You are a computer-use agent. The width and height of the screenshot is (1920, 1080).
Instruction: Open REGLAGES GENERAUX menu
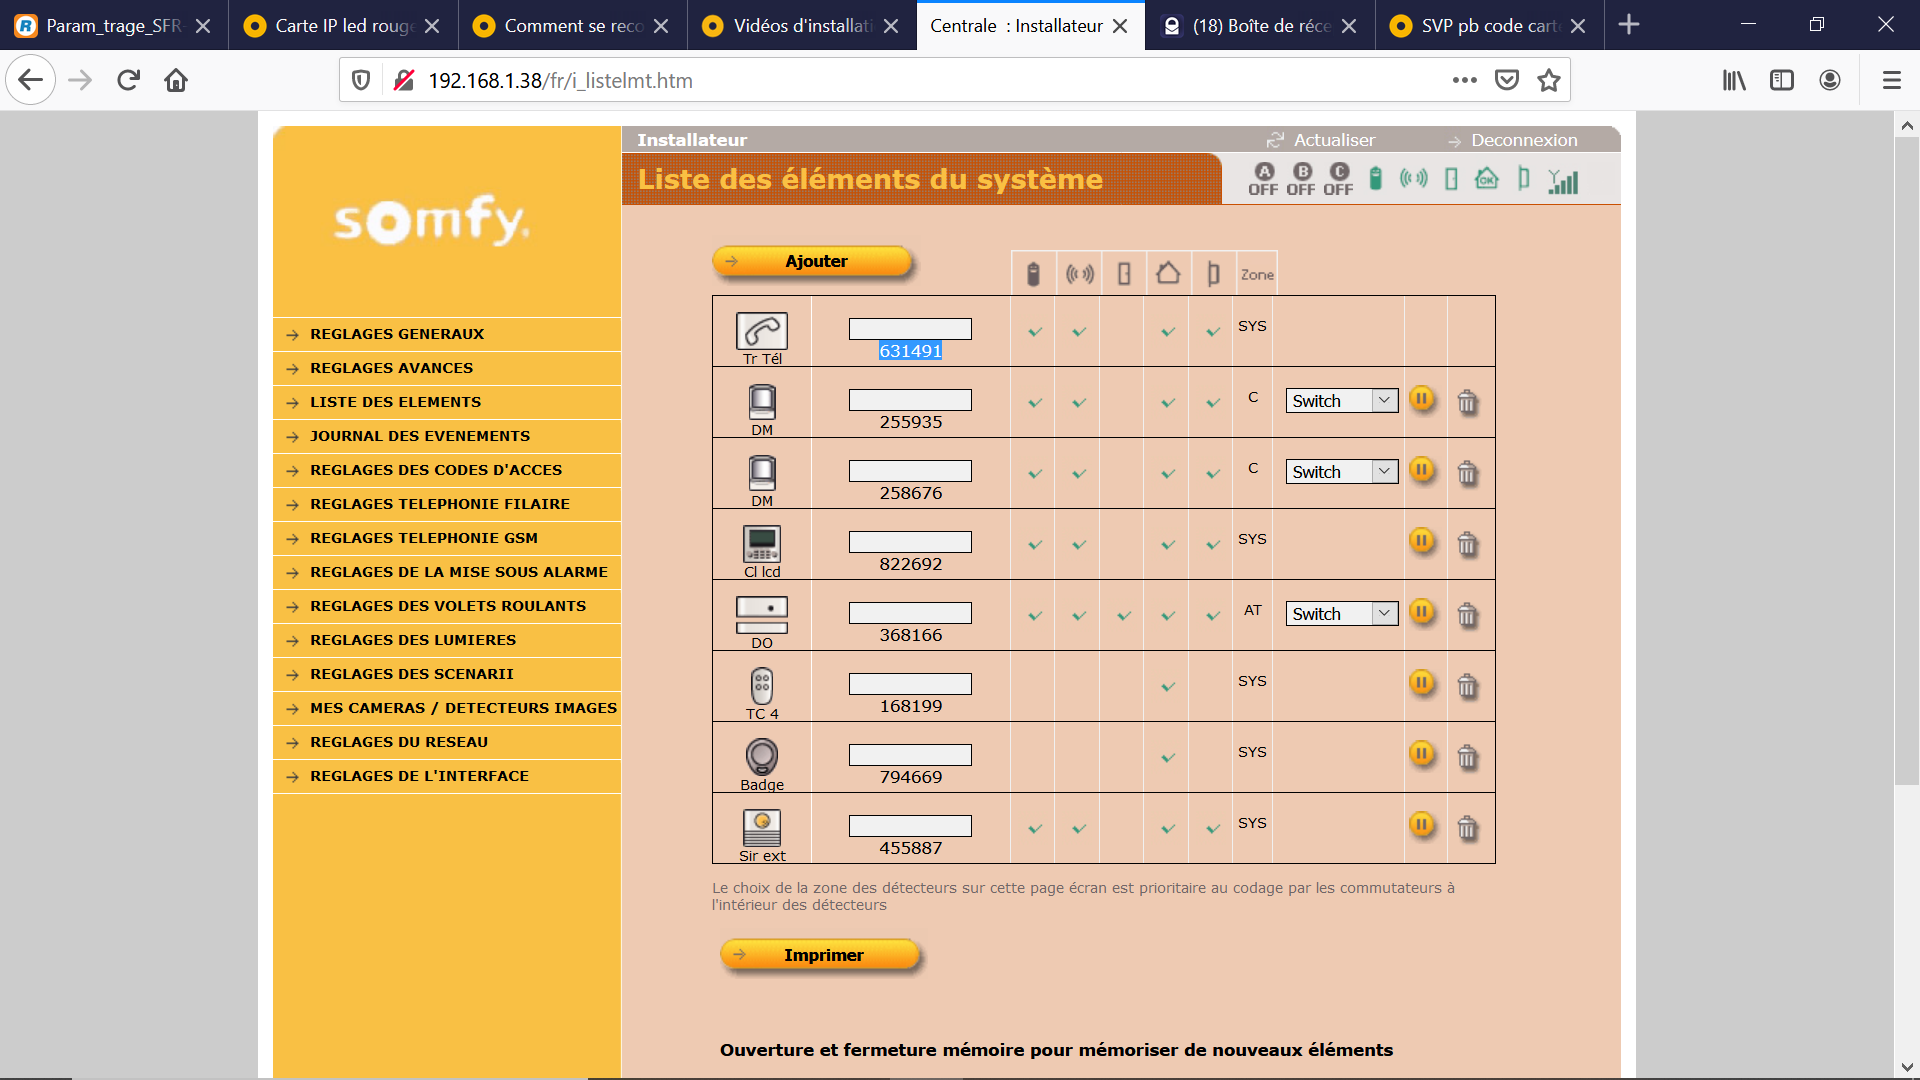coord(397,334)
